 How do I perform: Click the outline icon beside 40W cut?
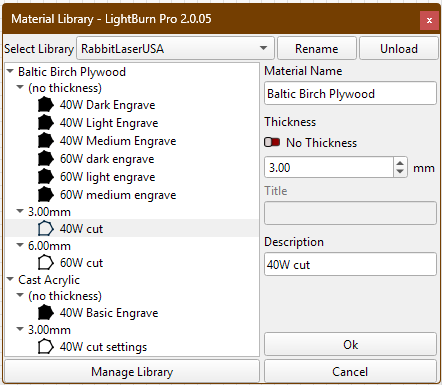click(46, 229)
